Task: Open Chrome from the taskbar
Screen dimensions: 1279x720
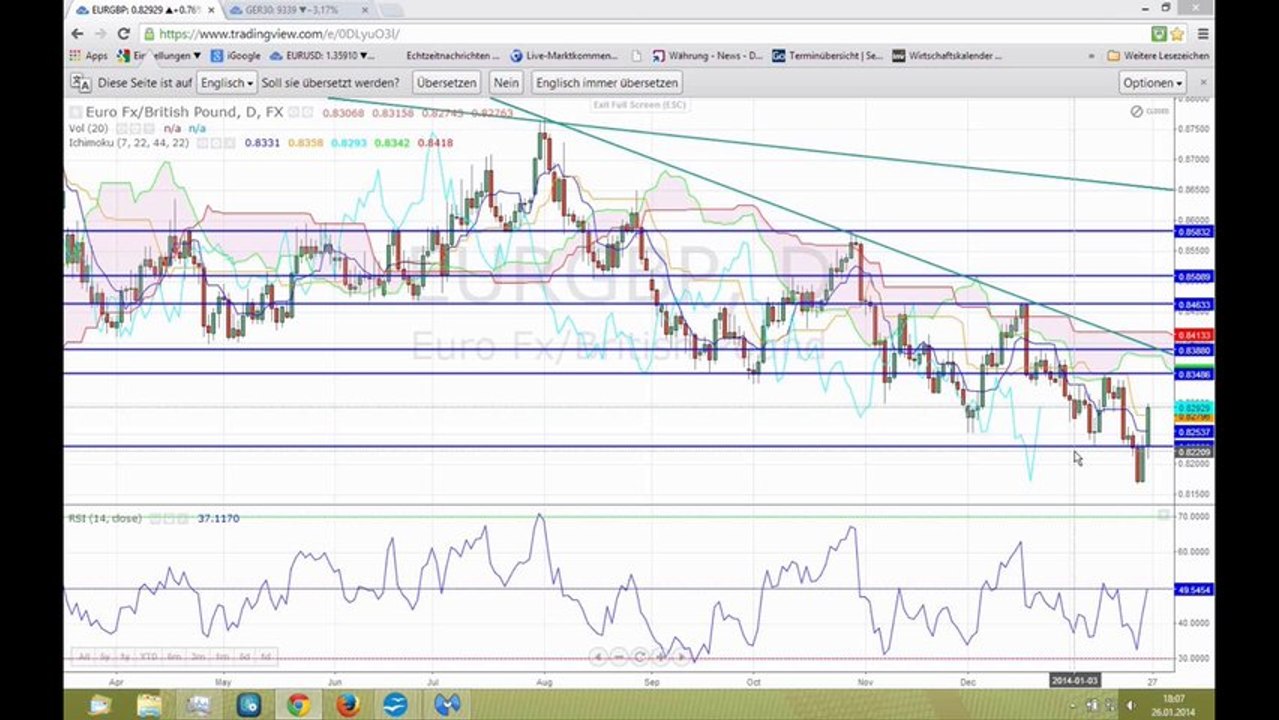Action: click(298, 705)
